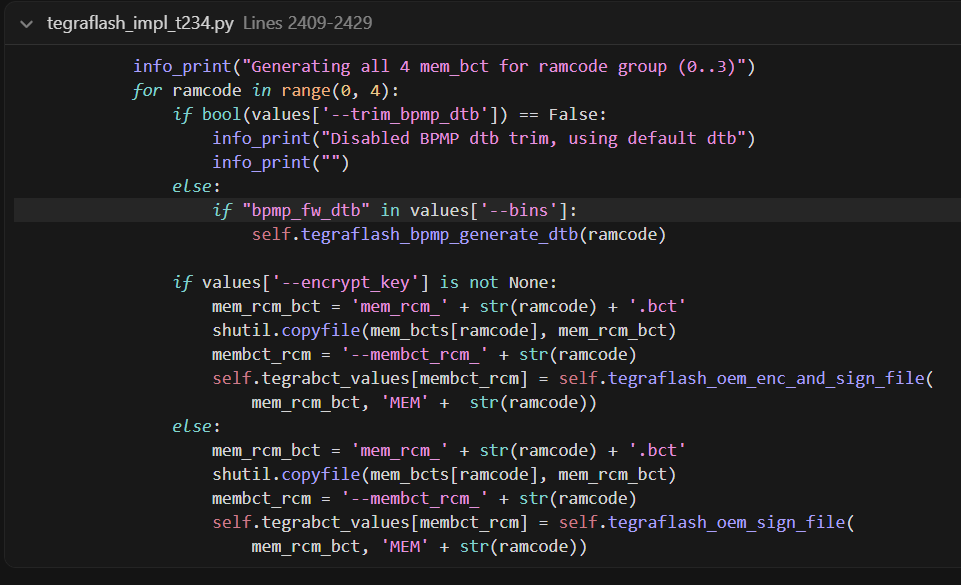Click the first mem_rcm_bct assignment line
This screenshot has width=961, height=585.
(x=448, y=306)
